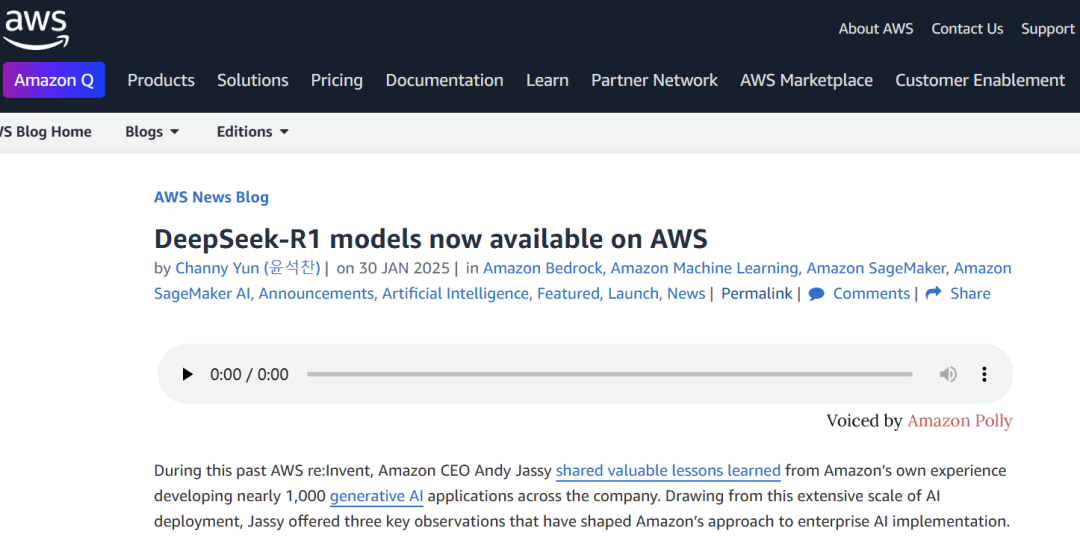This screenshot has height=540, width=1080.
Task: Follow the generative AI hyperlink
Action: 376,497
